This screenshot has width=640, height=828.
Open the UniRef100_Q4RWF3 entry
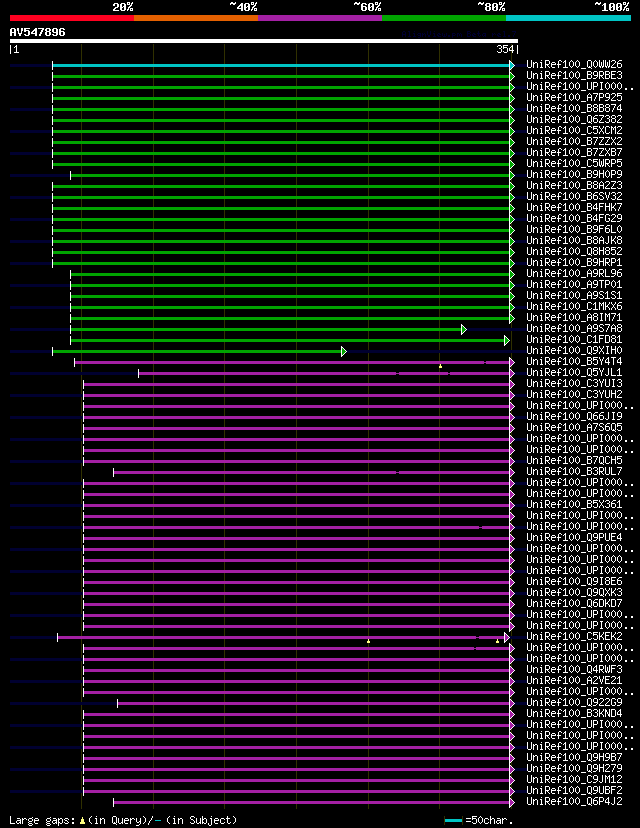(575, 670)
